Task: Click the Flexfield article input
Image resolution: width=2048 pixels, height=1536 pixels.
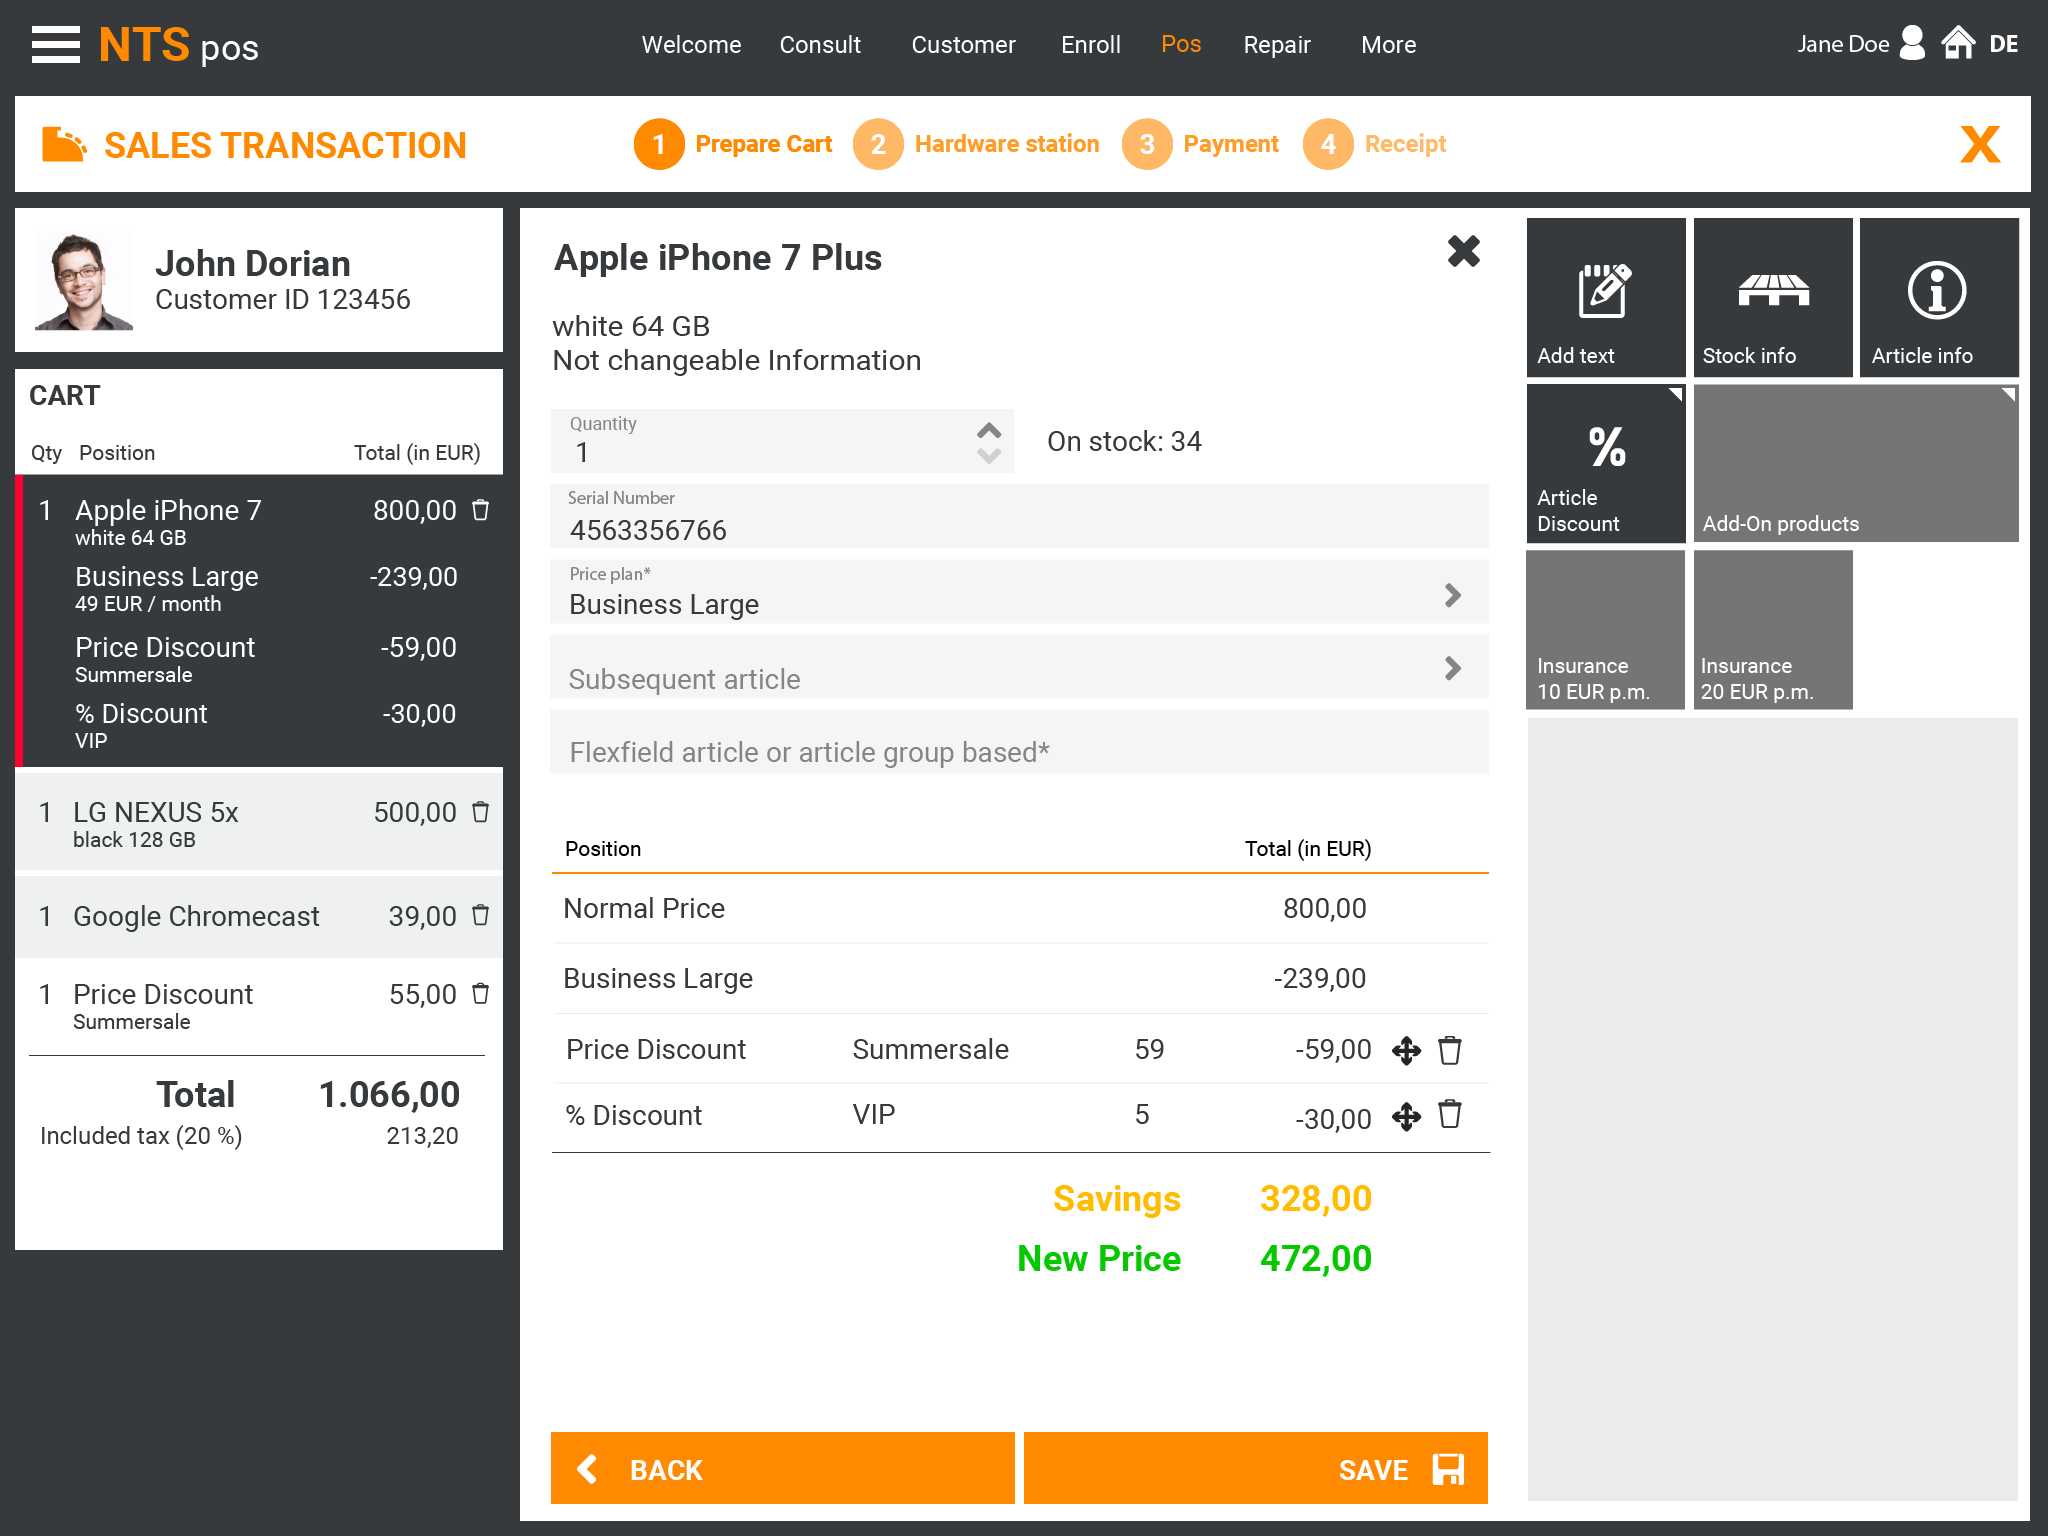Action: tap(1019, 742)
